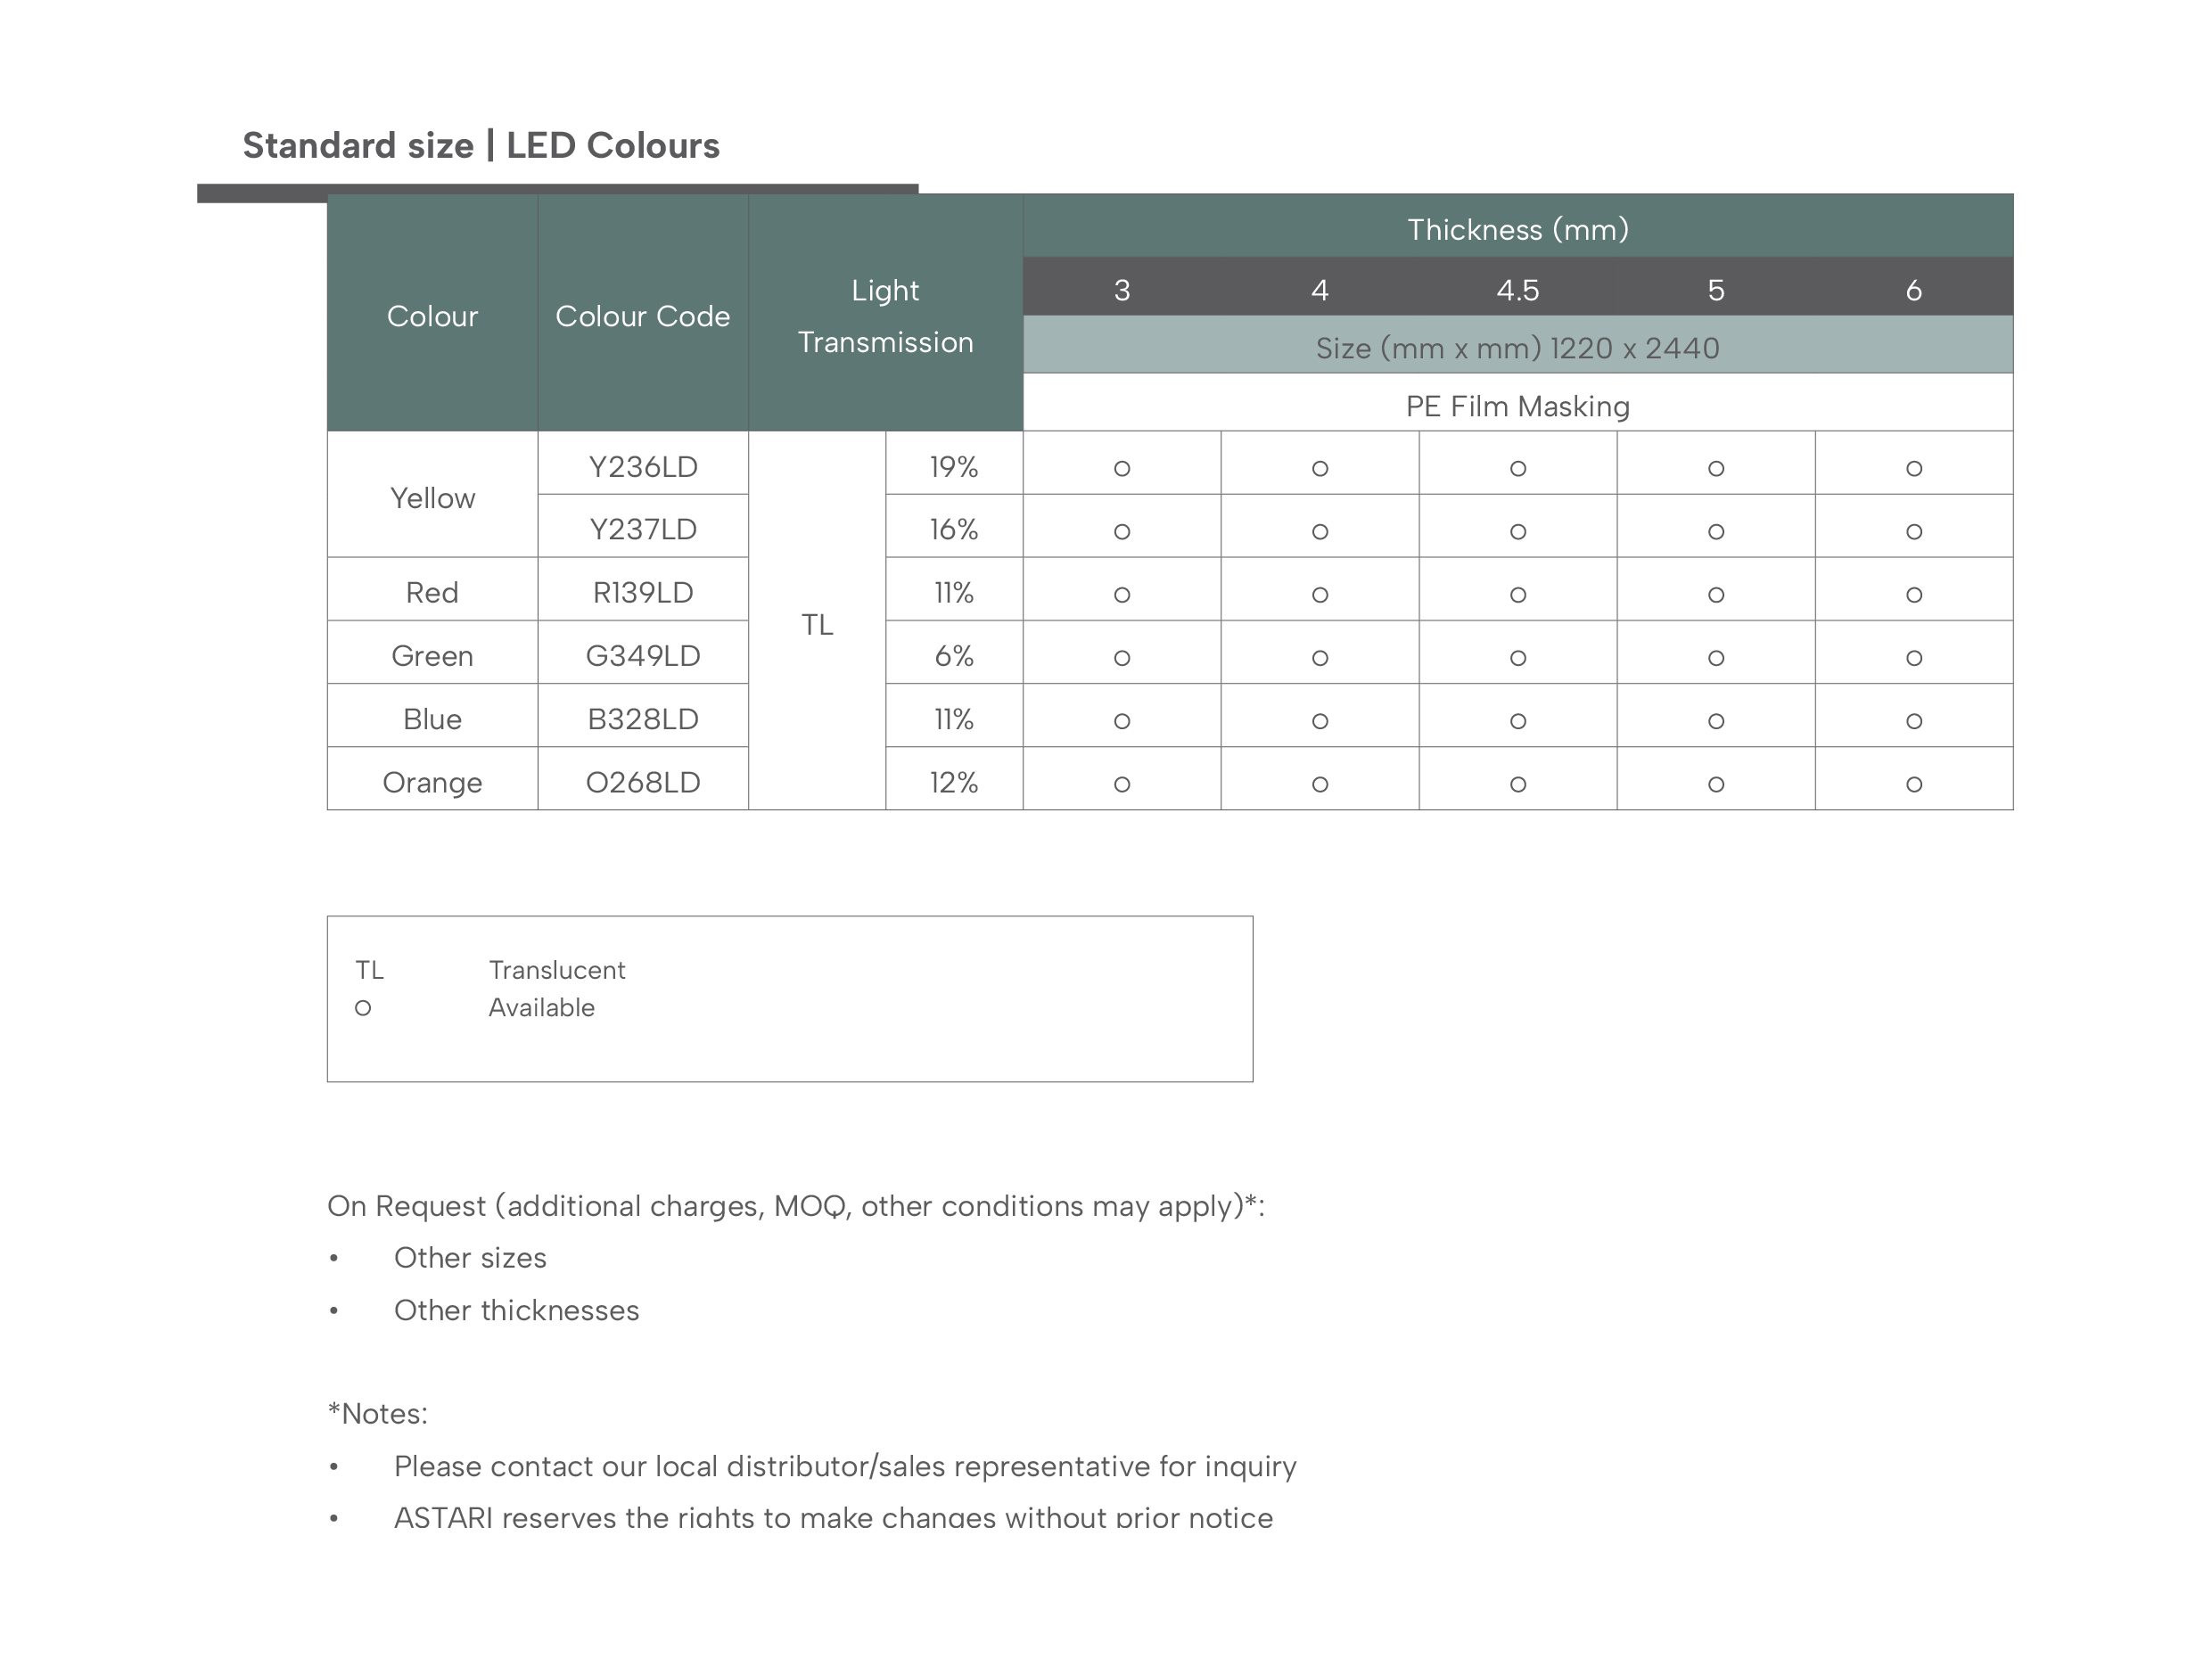Click the 'Please contact our local distributor' note
Image resolution: width=2212 pixels, height=1667 pixels.
(x=845, y=1466)
